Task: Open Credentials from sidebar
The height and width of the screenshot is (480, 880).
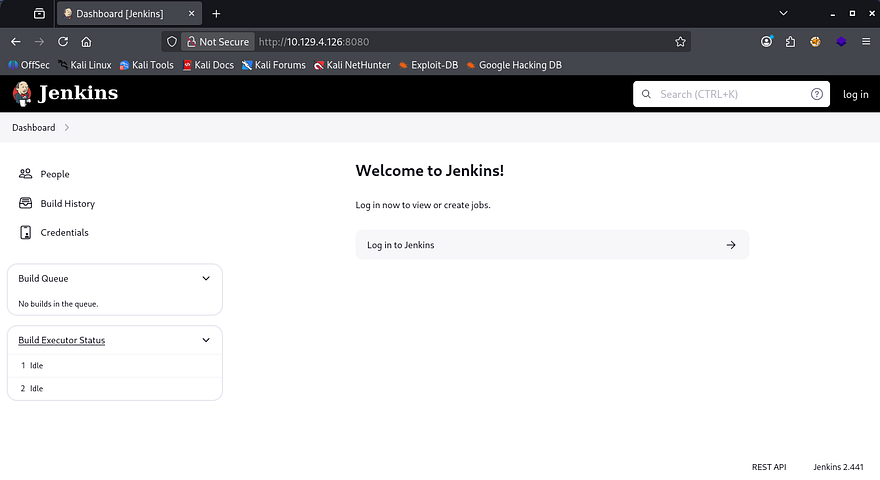Action: [64, 232]
